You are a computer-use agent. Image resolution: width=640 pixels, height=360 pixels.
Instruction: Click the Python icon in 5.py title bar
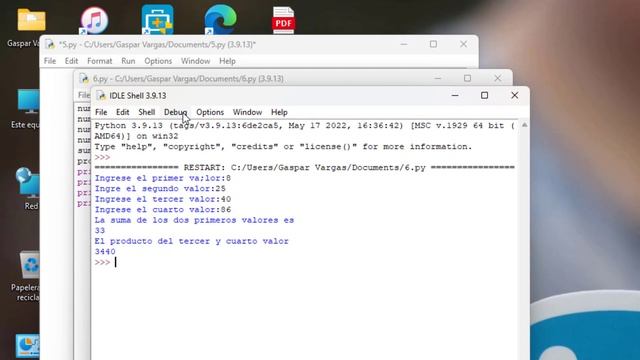[x=50, y=44]
